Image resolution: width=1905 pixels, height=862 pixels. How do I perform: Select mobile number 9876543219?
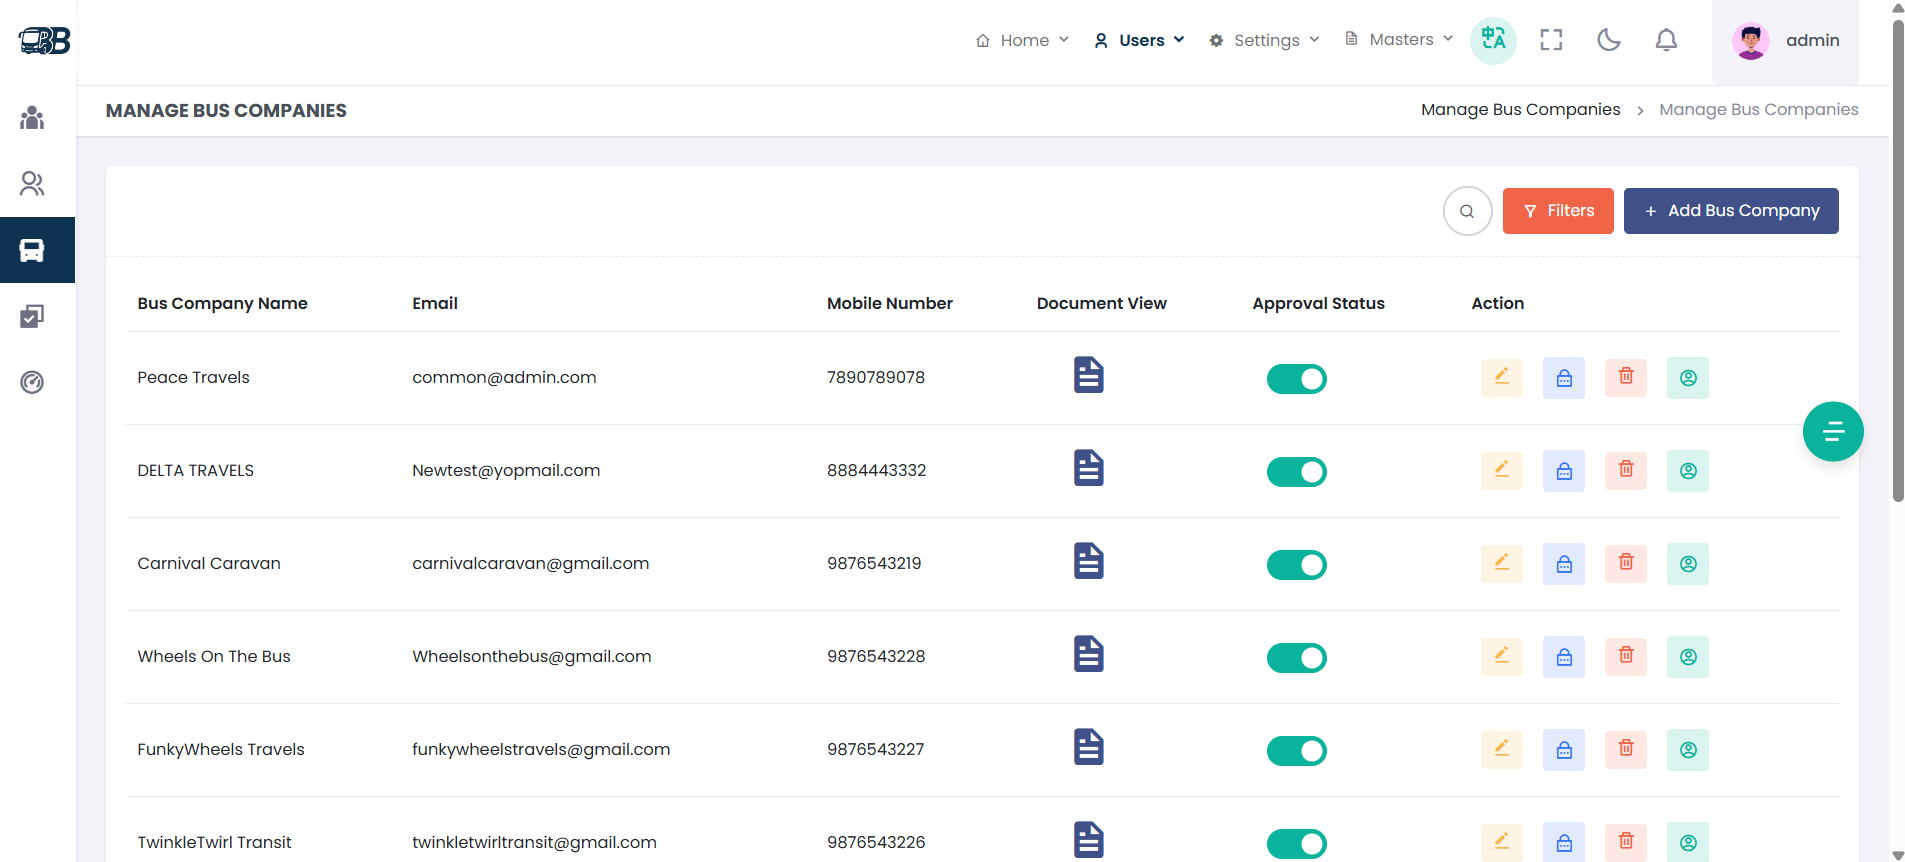click(874, 563)
